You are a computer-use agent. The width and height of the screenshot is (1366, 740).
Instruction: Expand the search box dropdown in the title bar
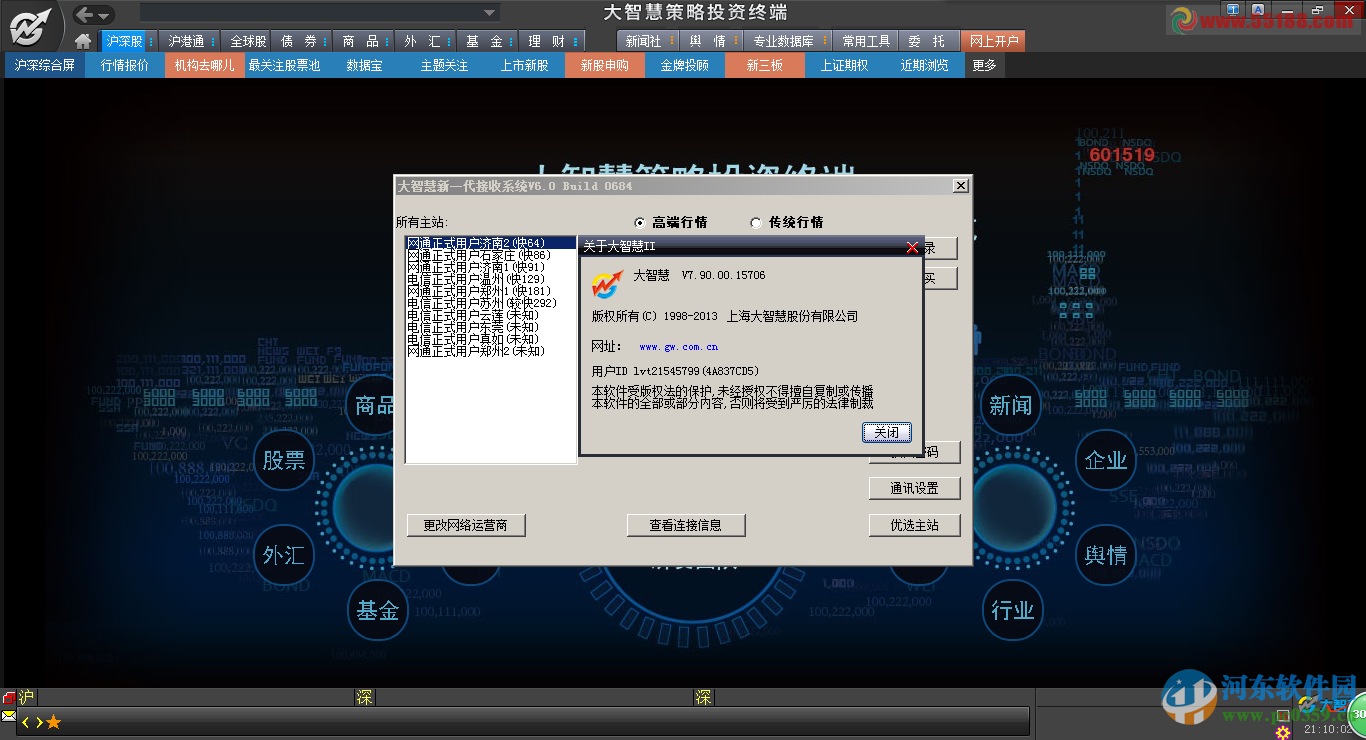coord(490,13)
